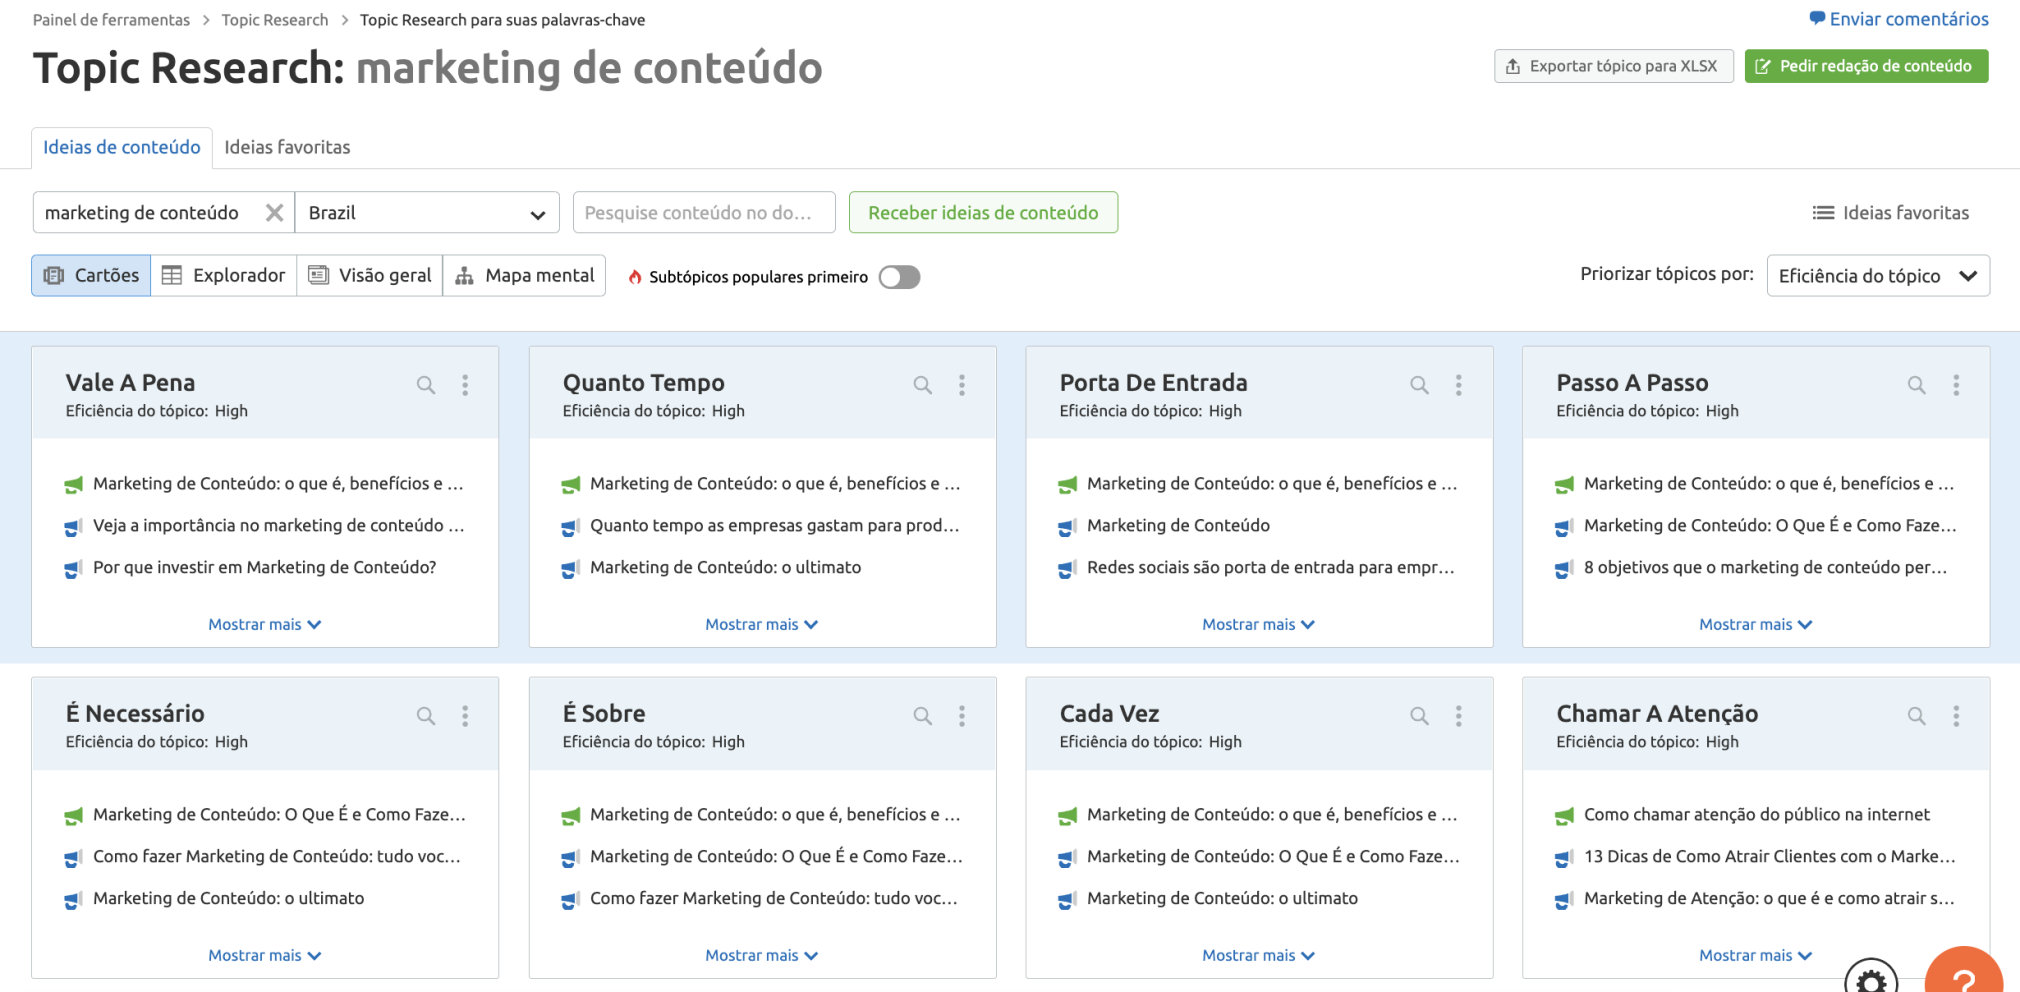This screenshot has width=2020, height=992.
Task: Open '13 Dicas de Como Atrair Clientes' headline
Action: (x=1770, y=856)
